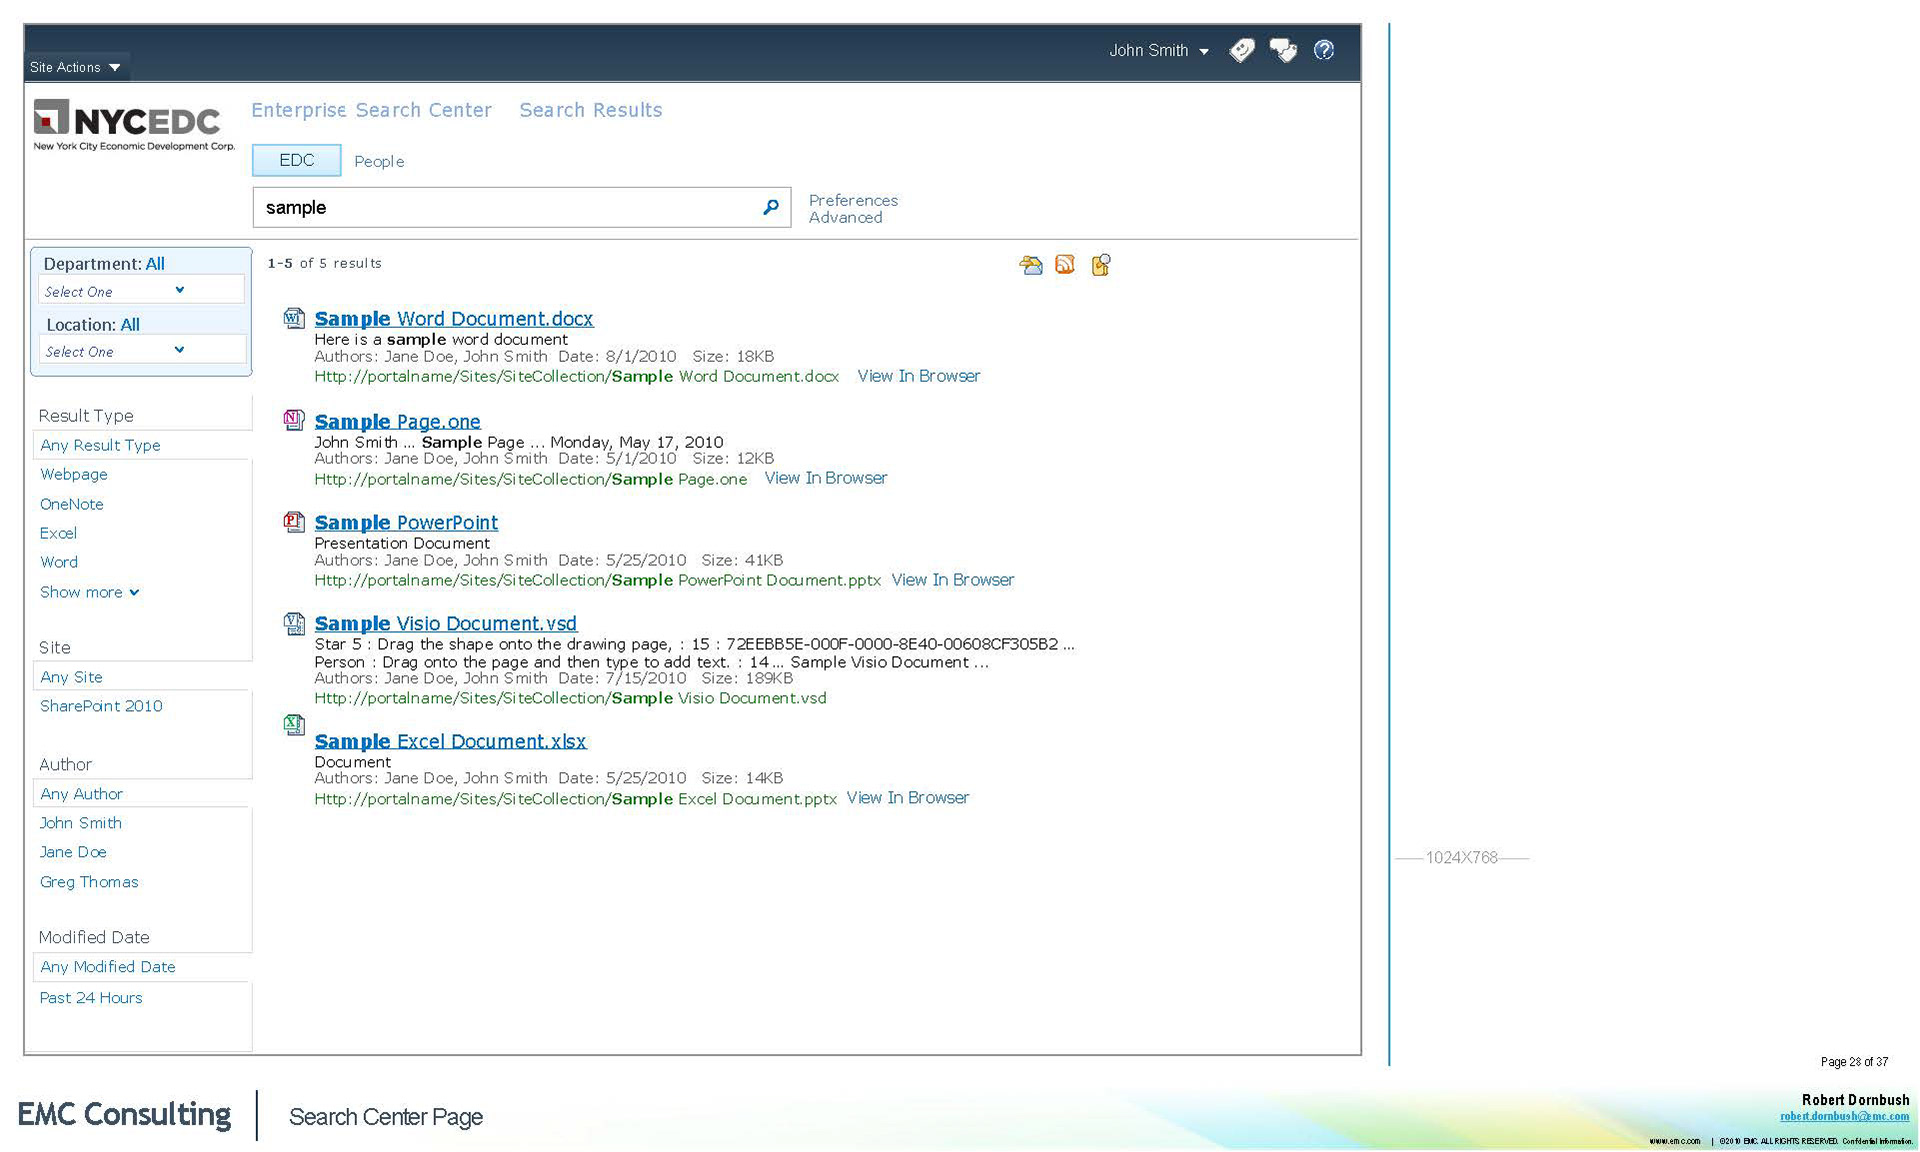This screenshot has width=1920, height=1152.
Task: Click the Excel file icon in the results
Action: click(x=293, y=724)
